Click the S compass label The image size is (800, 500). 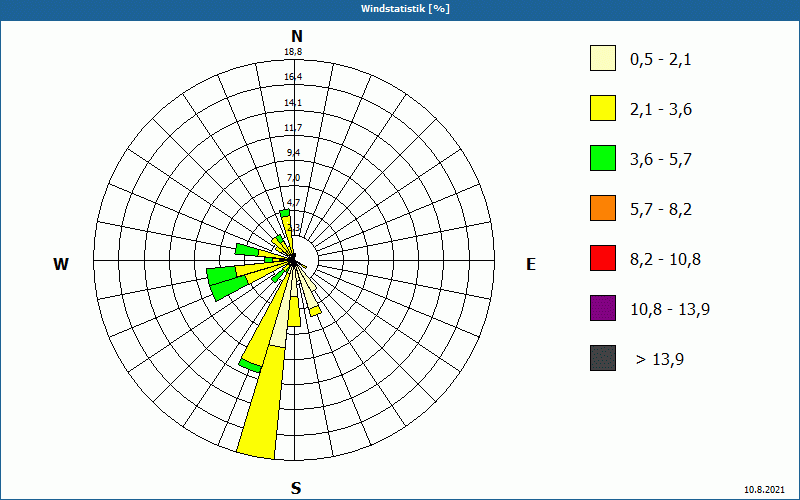[296, 489]
